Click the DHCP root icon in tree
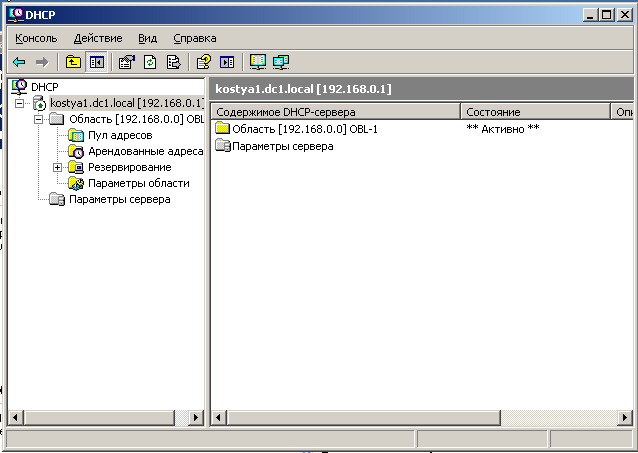The width and height of the screenshot is (638, 453). point(19,87)
